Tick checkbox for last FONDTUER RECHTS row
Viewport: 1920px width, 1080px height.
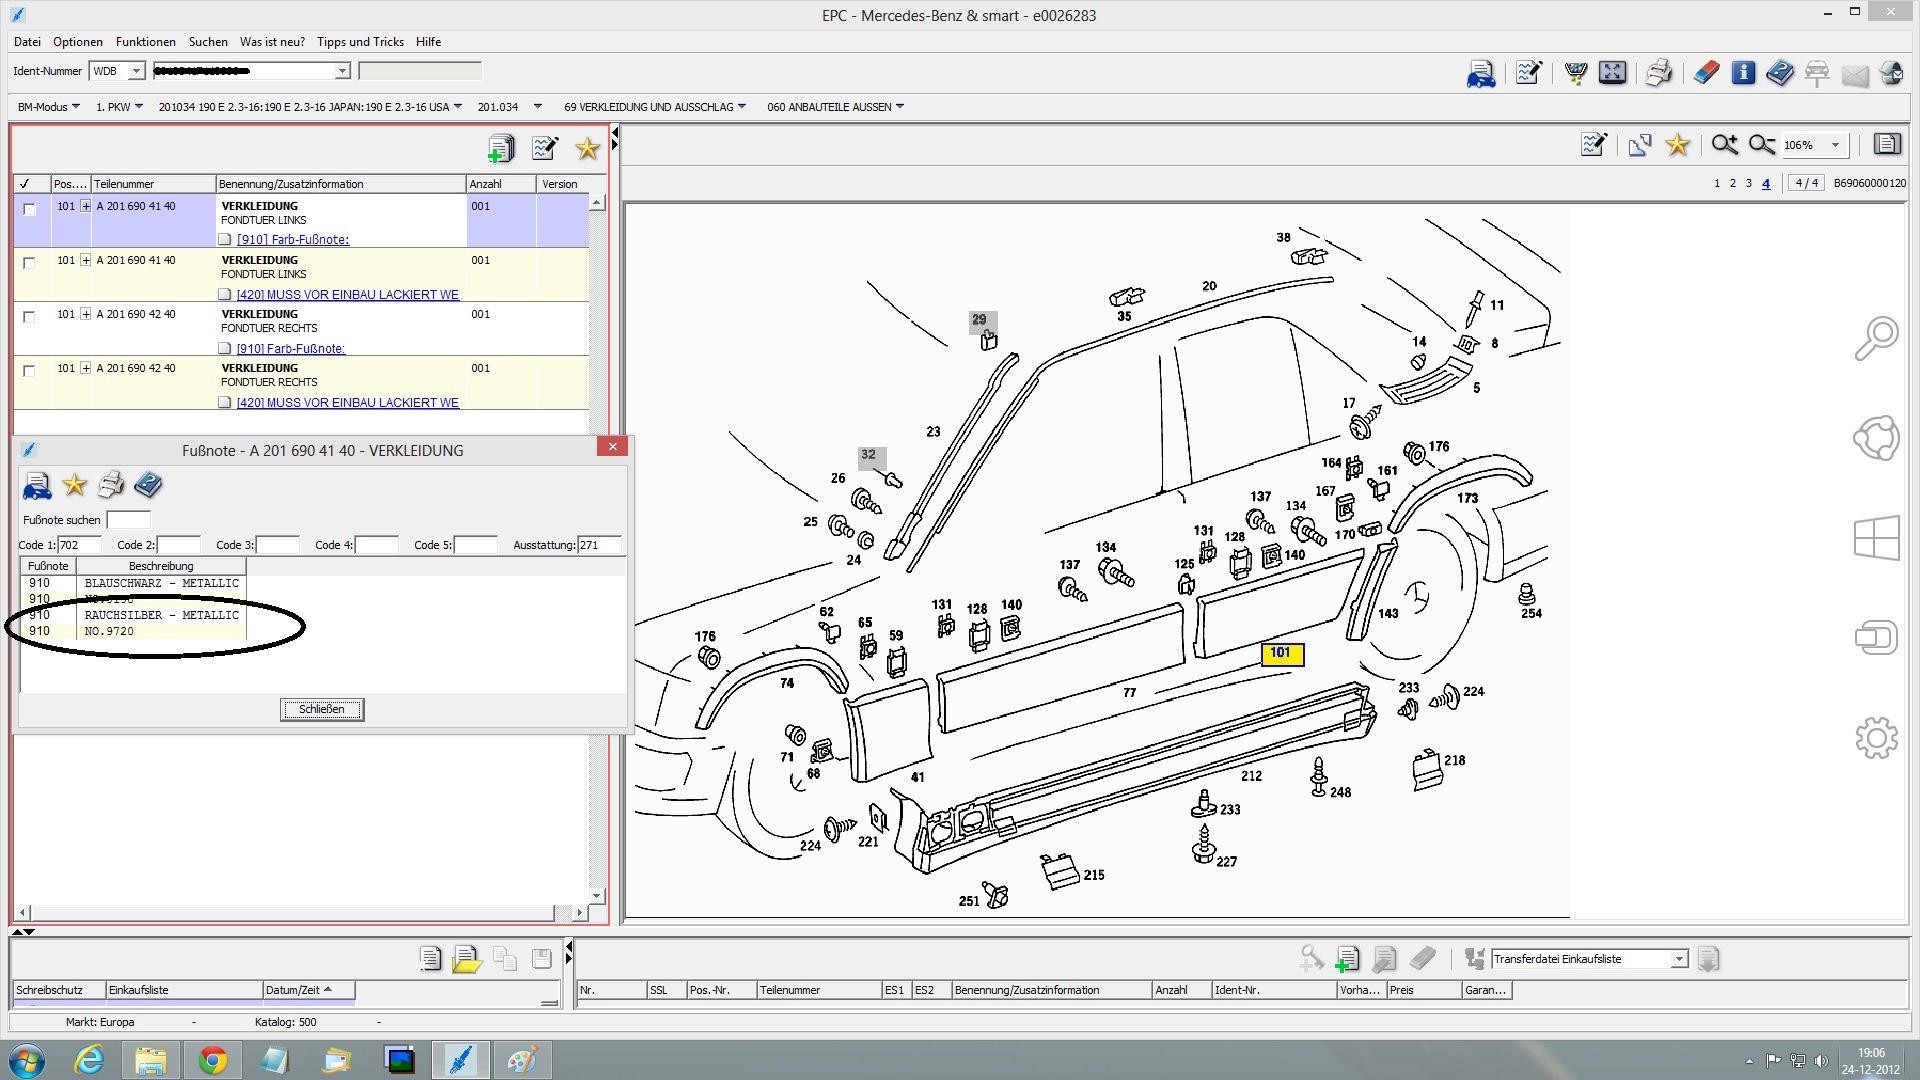(29, 371)
